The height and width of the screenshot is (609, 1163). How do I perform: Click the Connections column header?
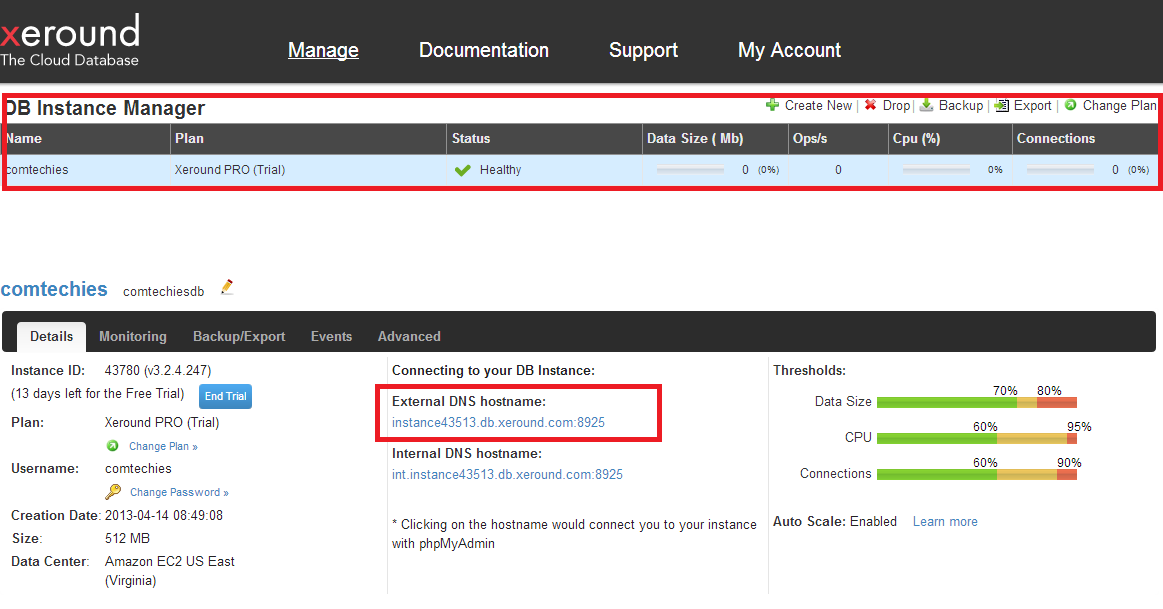pos(1085,139)
